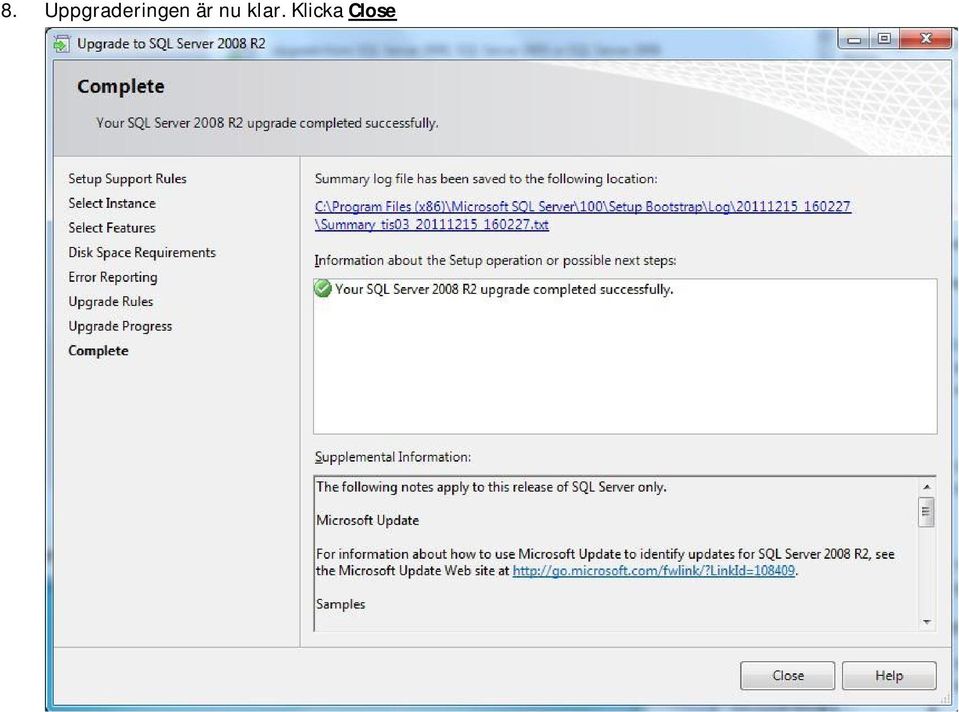Click the 'Supplemental Information:' label
Image resolution: width=959 pixels, height=712 pixels.
point(393,457)
